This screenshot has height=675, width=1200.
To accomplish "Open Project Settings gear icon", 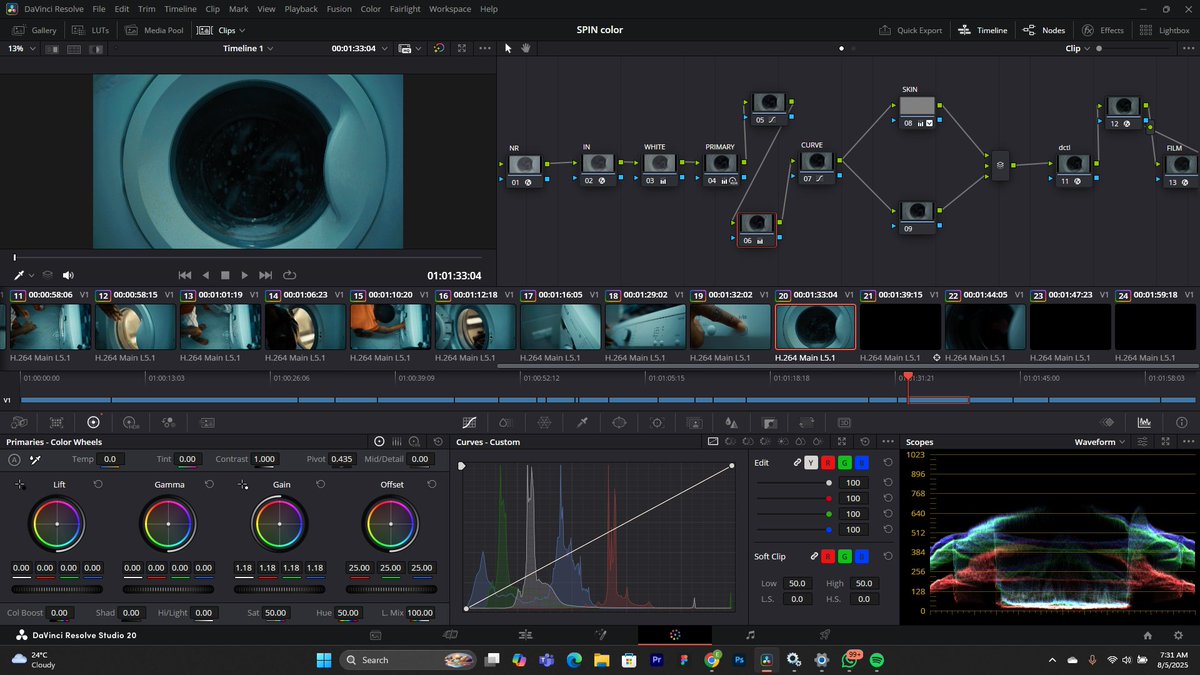I will (x=1176, y=635).
